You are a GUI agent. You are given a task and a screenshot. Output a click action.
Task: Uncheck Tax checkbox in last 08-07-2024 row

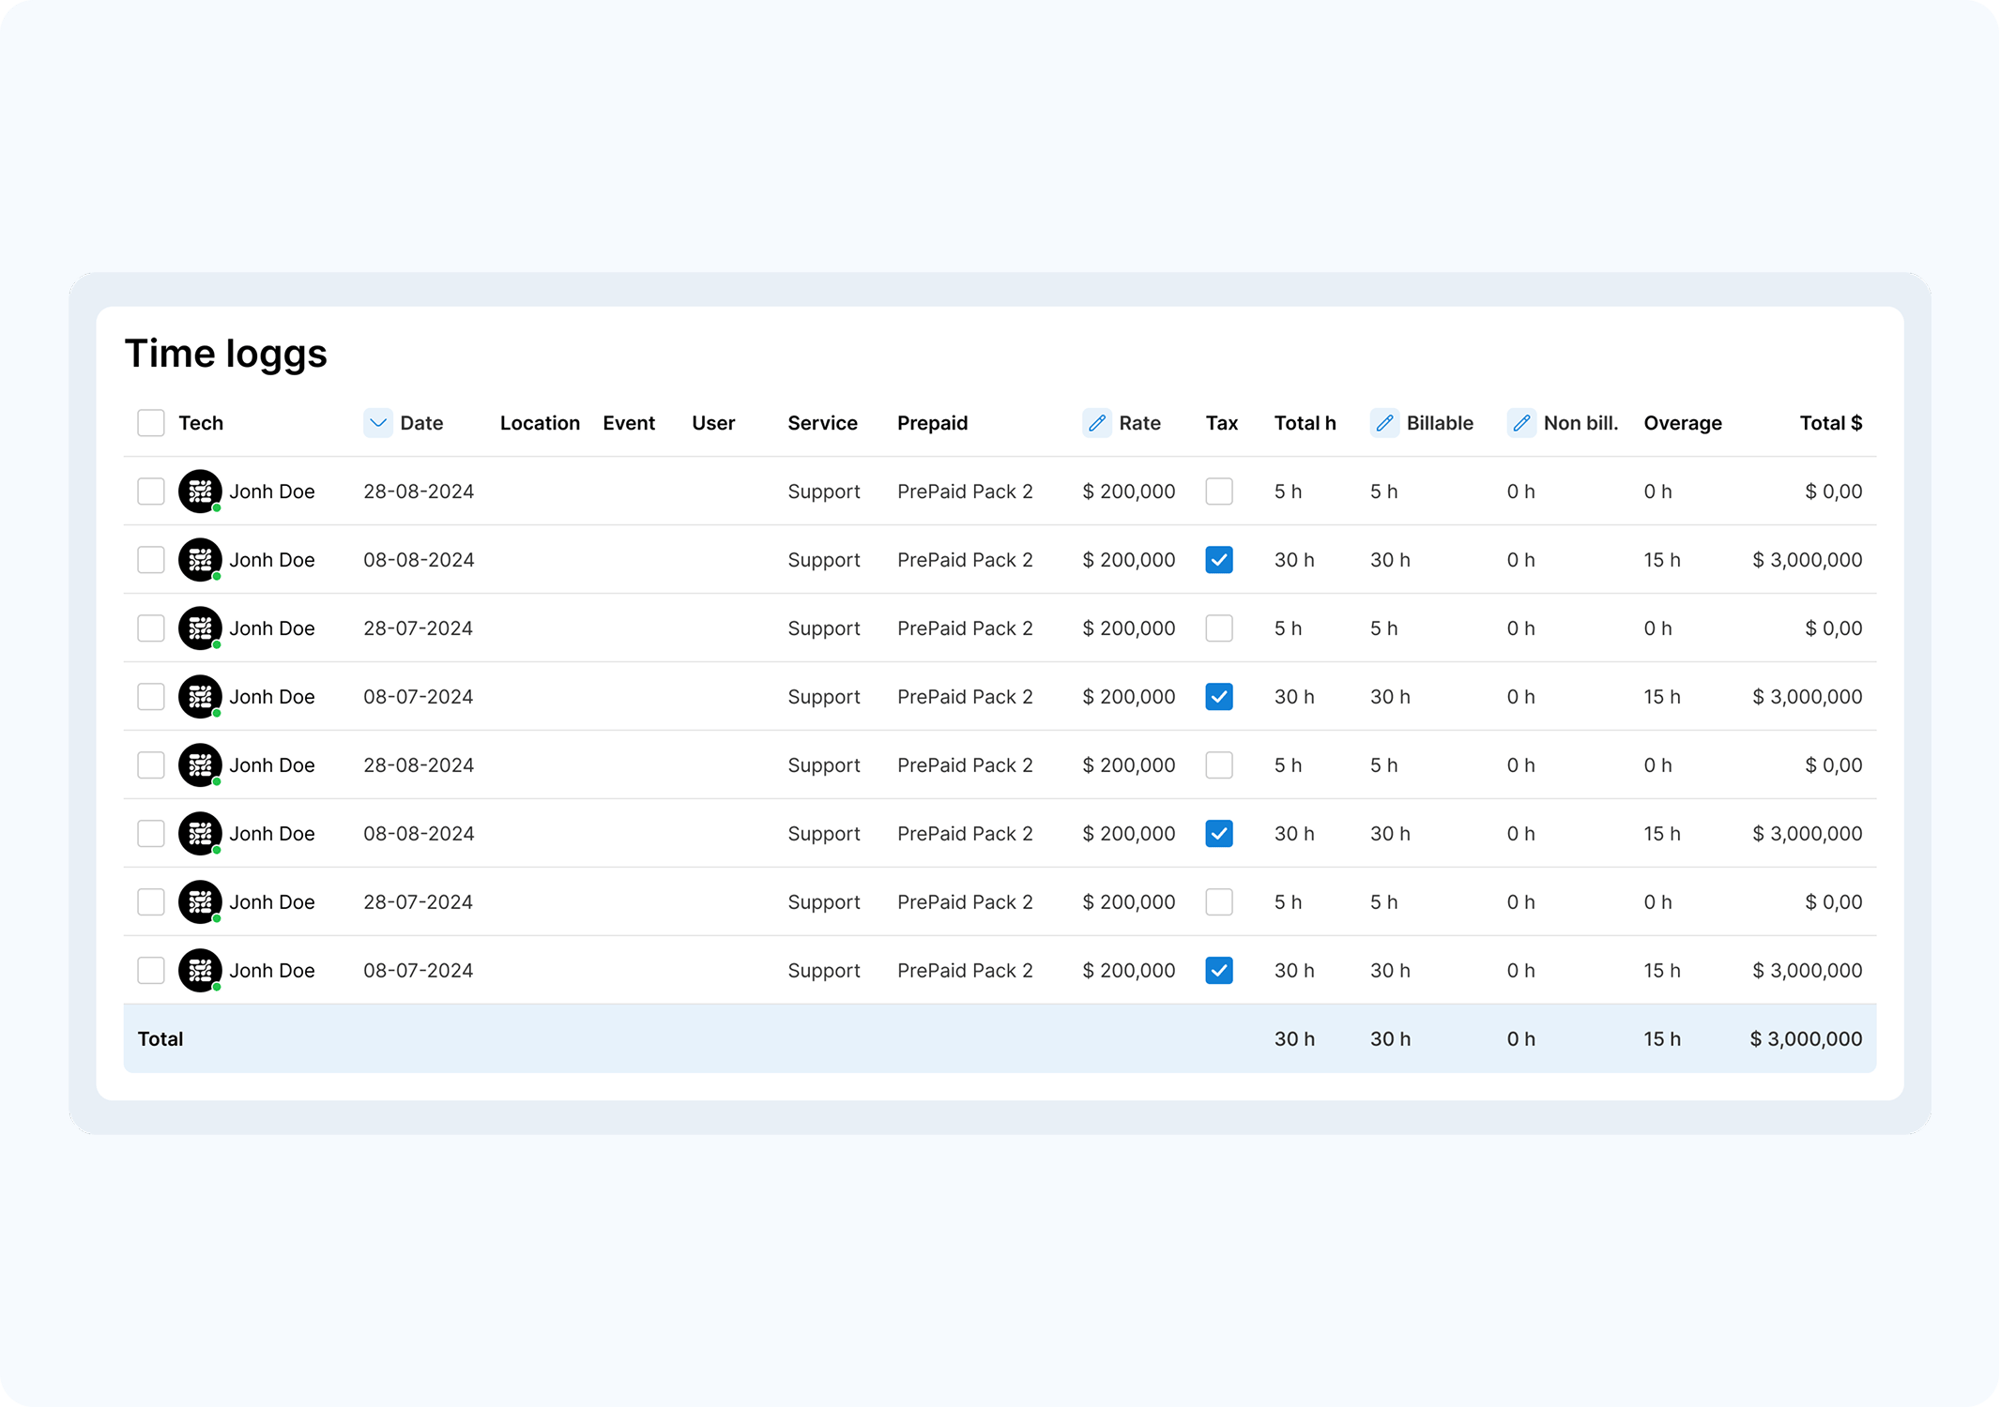click(1219, 970)
